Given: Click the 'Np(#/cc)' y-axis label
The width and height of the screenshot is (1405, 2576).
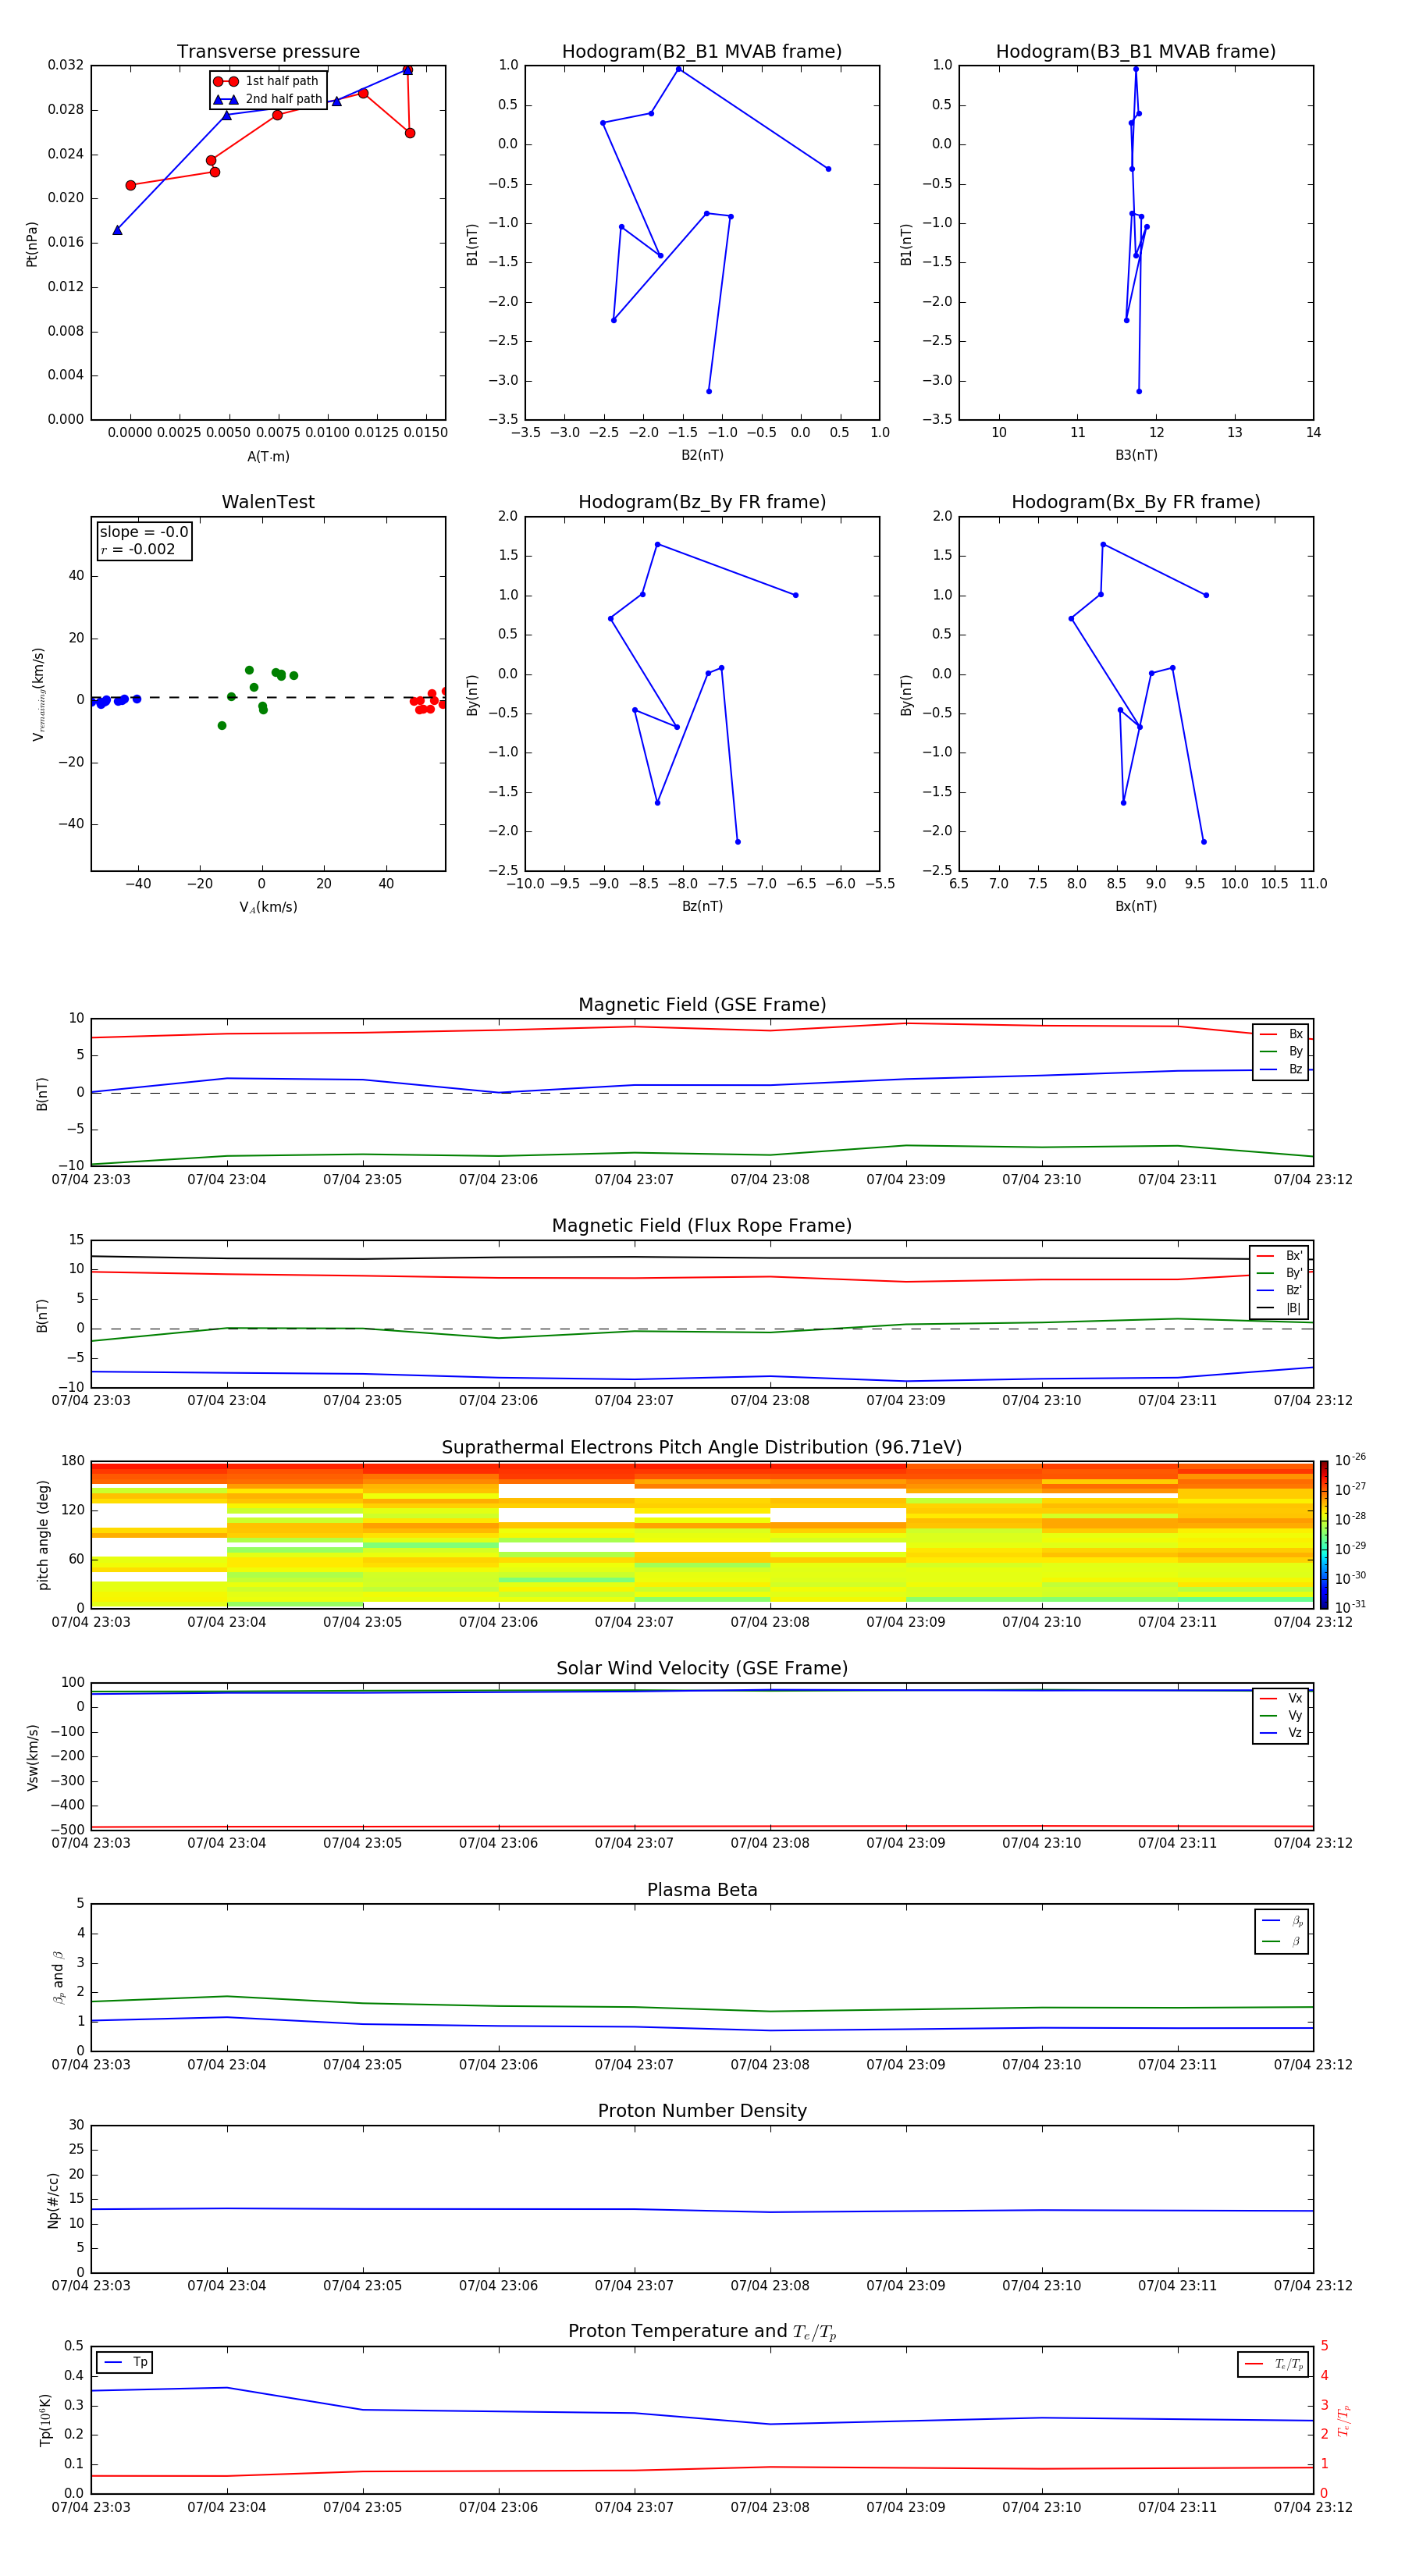Looking at the screenshot, I should click(53, 2200).
